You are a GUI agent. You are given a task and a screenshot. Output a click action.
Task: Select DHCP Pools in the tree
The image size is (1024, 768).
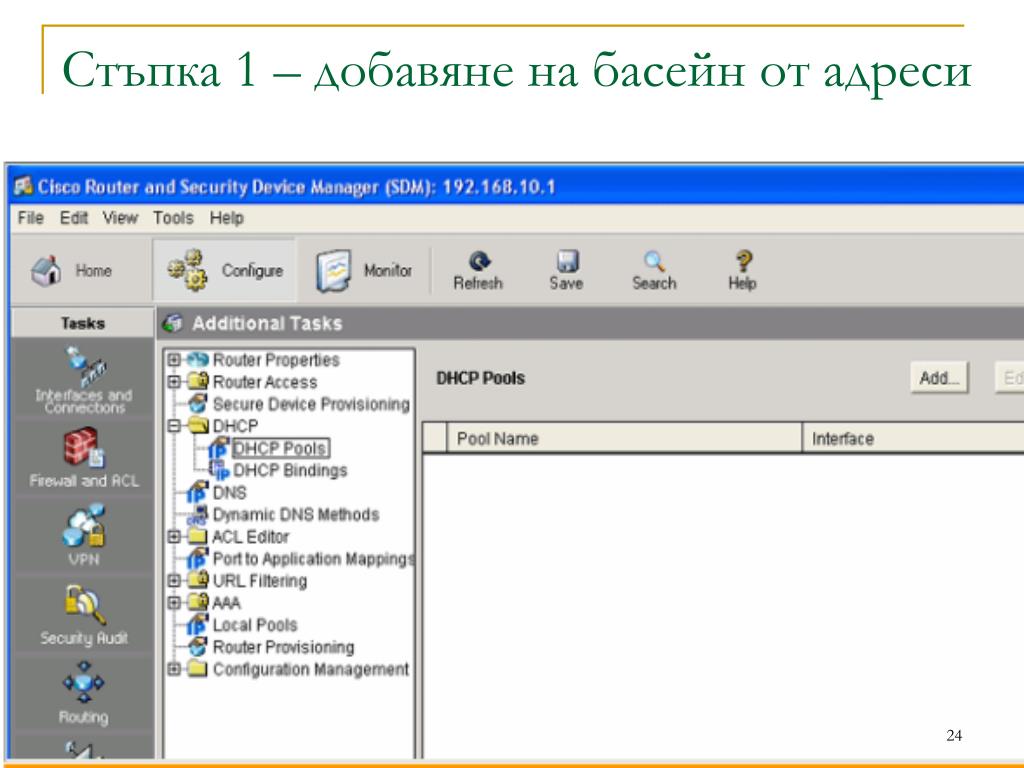(280, 449)
